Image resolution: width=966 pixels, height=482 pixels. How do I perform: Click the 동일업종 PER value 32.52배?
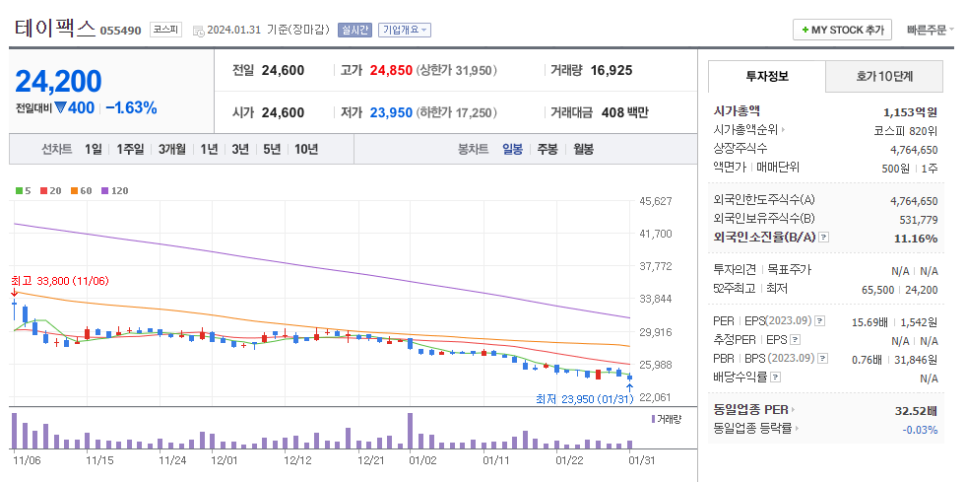tap(916, 411)
